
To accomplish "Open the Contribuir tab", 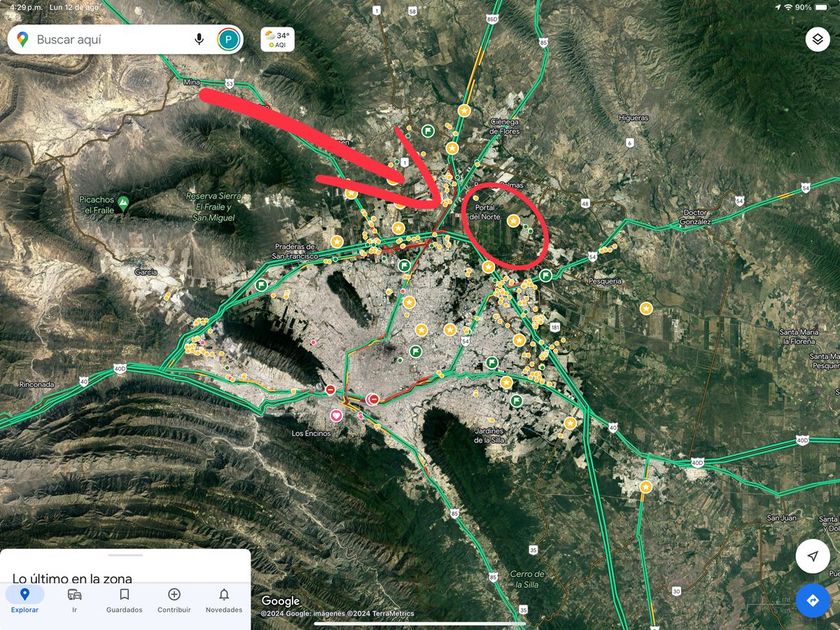I will pos(174,601).
